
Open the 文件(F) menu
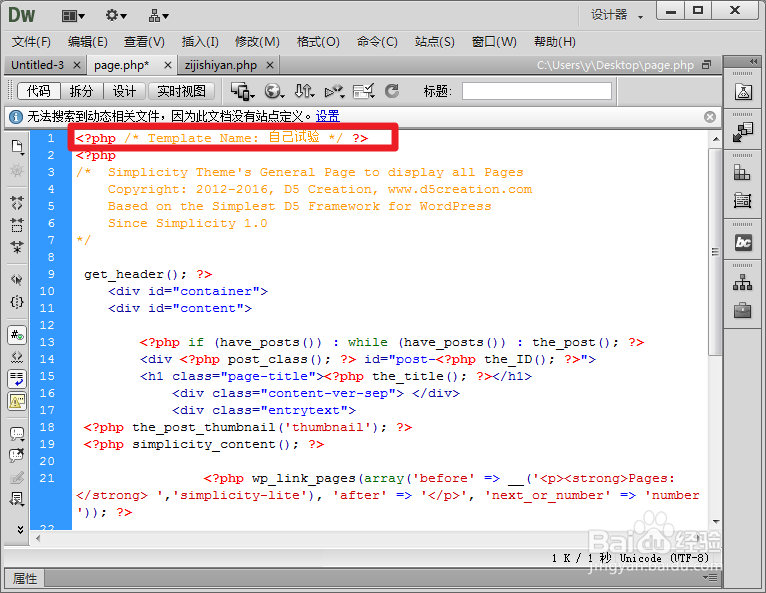coord(31,42)
